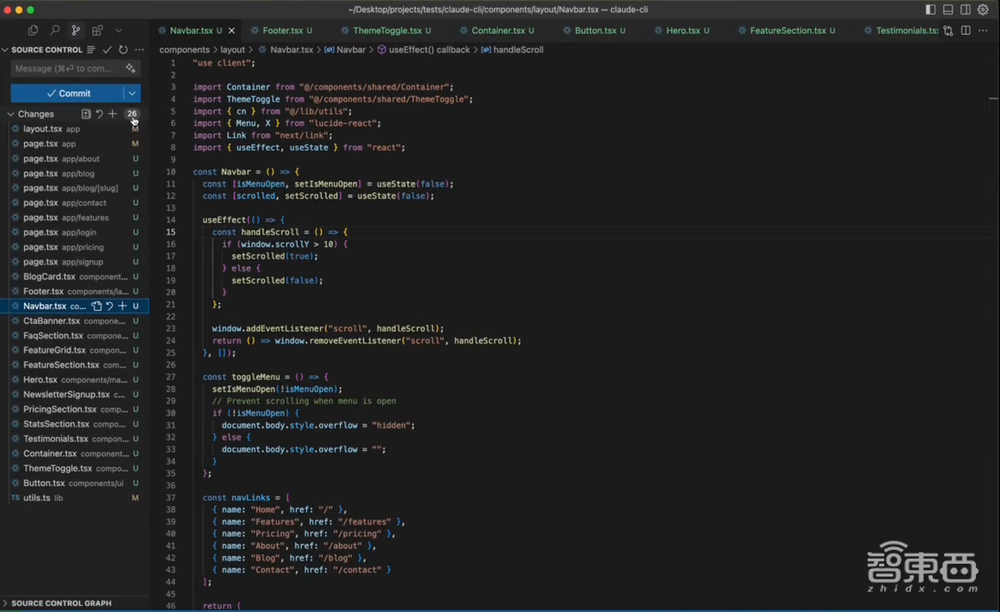
Task: Expand the Source Control Graph section
Action: pyautogui.click(x=60, y=603)
